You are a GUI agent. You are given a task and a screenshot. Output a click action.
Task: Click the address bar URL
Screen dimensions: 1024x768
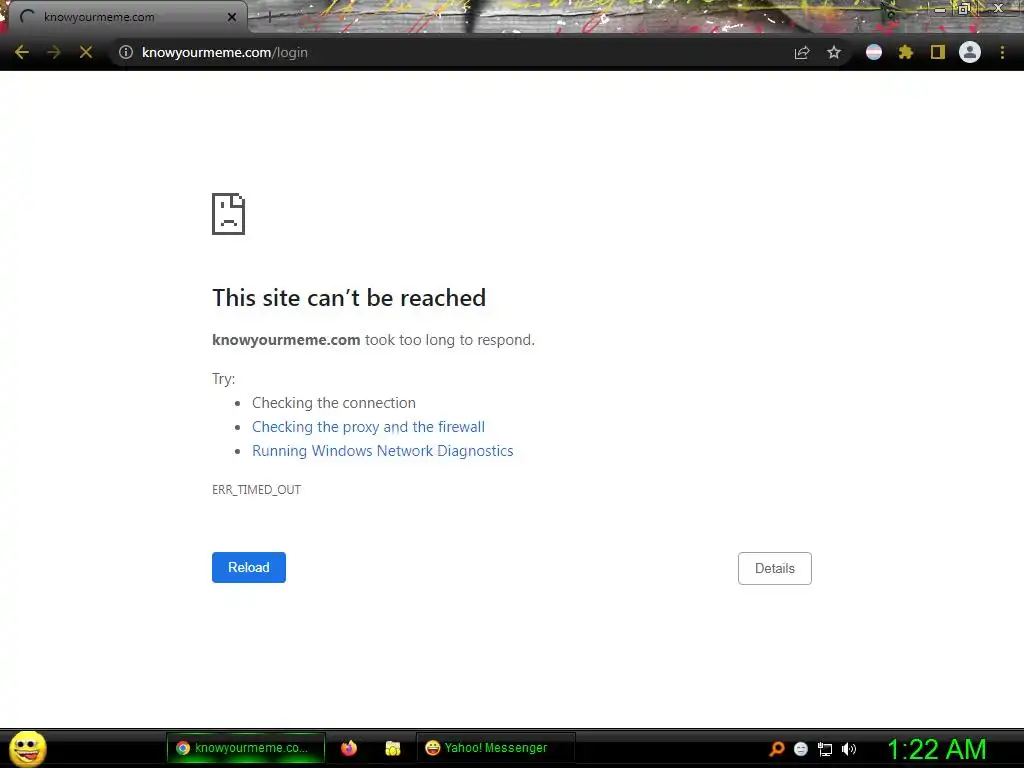(x=225, y=52)
